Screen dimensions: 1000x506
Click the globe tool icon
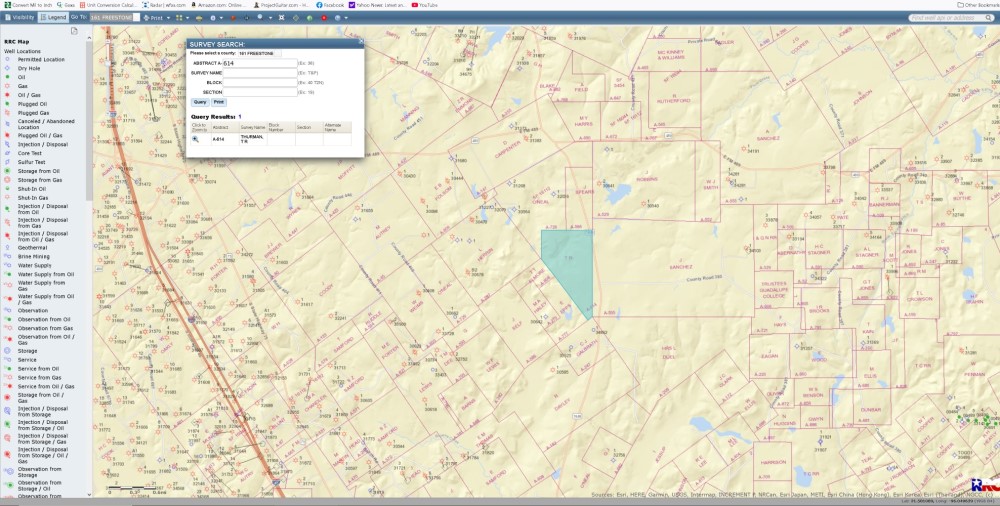(x=337, y=17)
